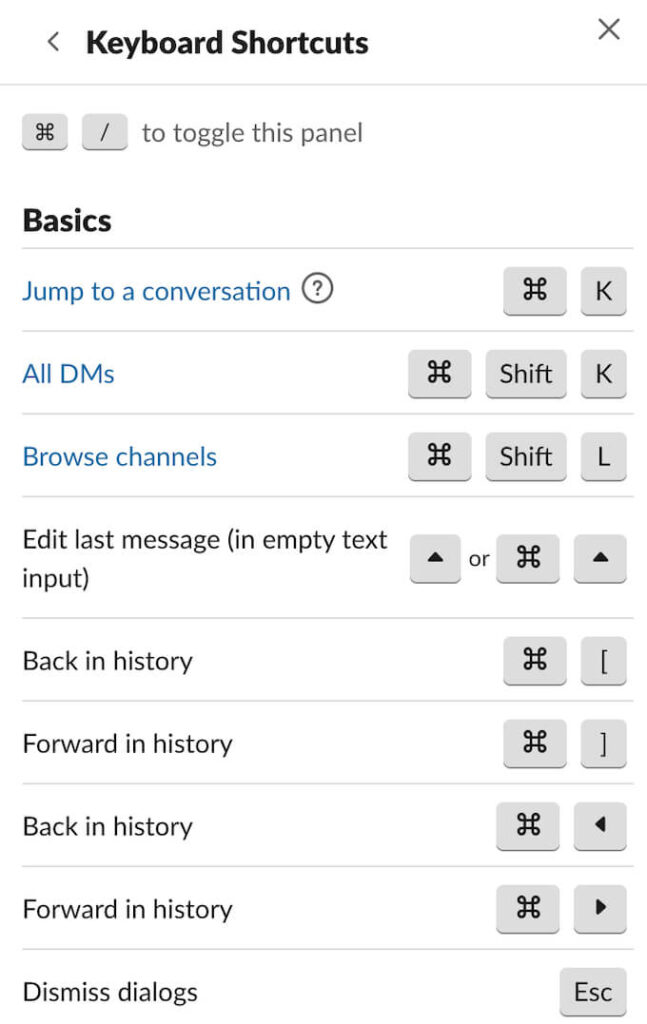This screenshot has width=647, height=1024.
Task: Click the help icon next to Jump to a conversation
Action: (x=317, y=290)
